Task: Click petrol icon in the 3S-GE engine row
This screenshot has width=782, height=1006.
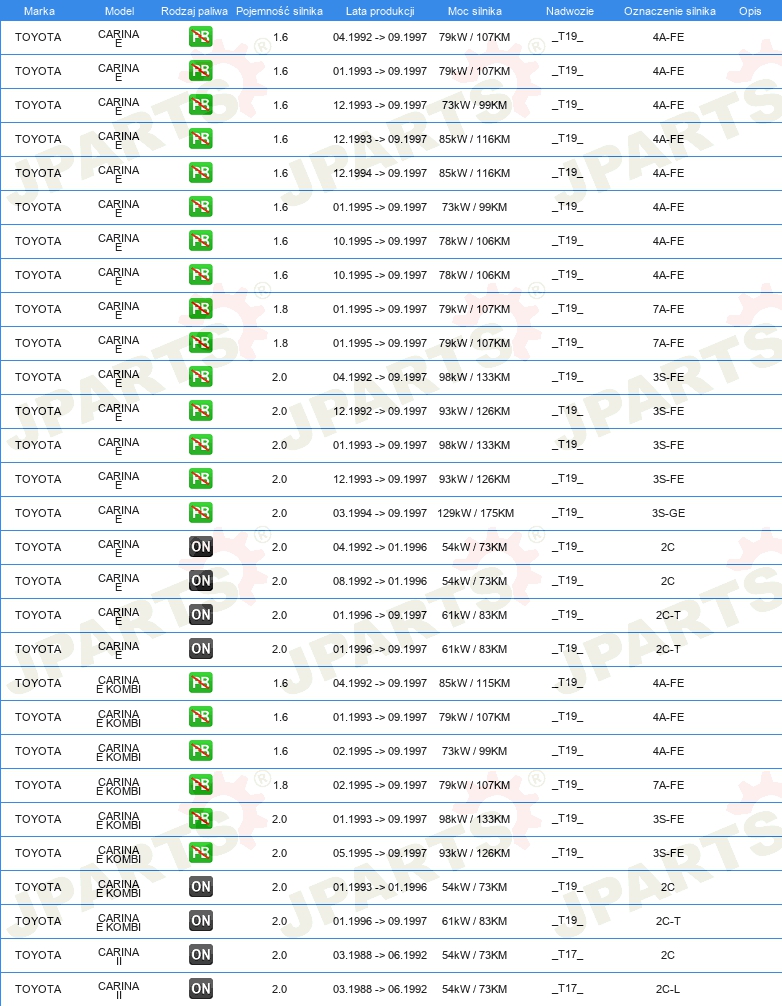Action: pos(201,513)
